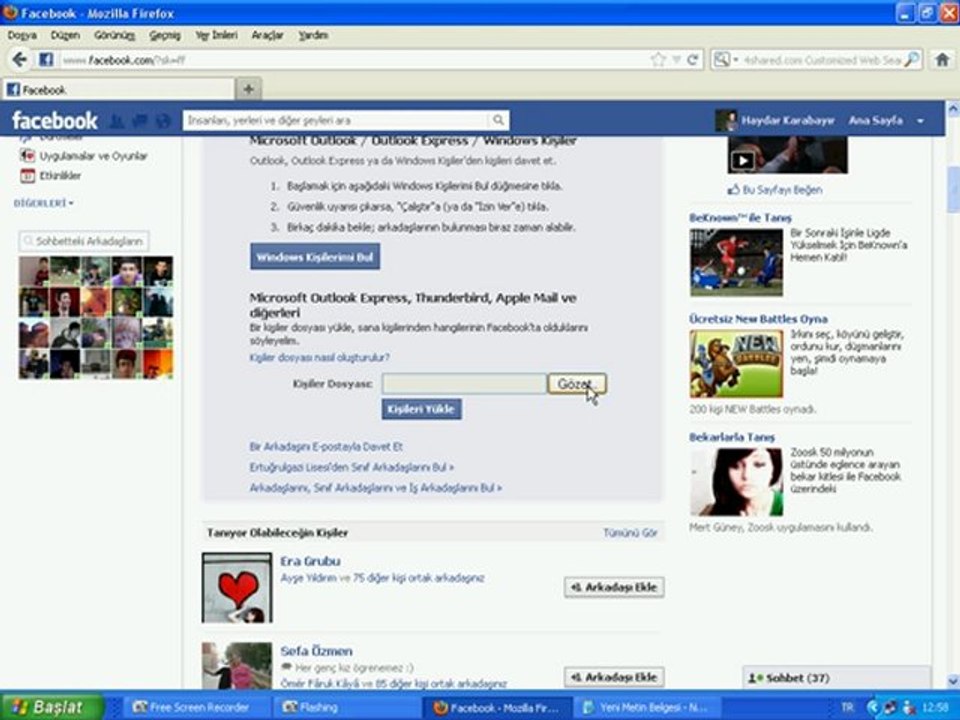Click the New Battles ad image
Screen dimensions: 960x720
[x=736, y=364]
